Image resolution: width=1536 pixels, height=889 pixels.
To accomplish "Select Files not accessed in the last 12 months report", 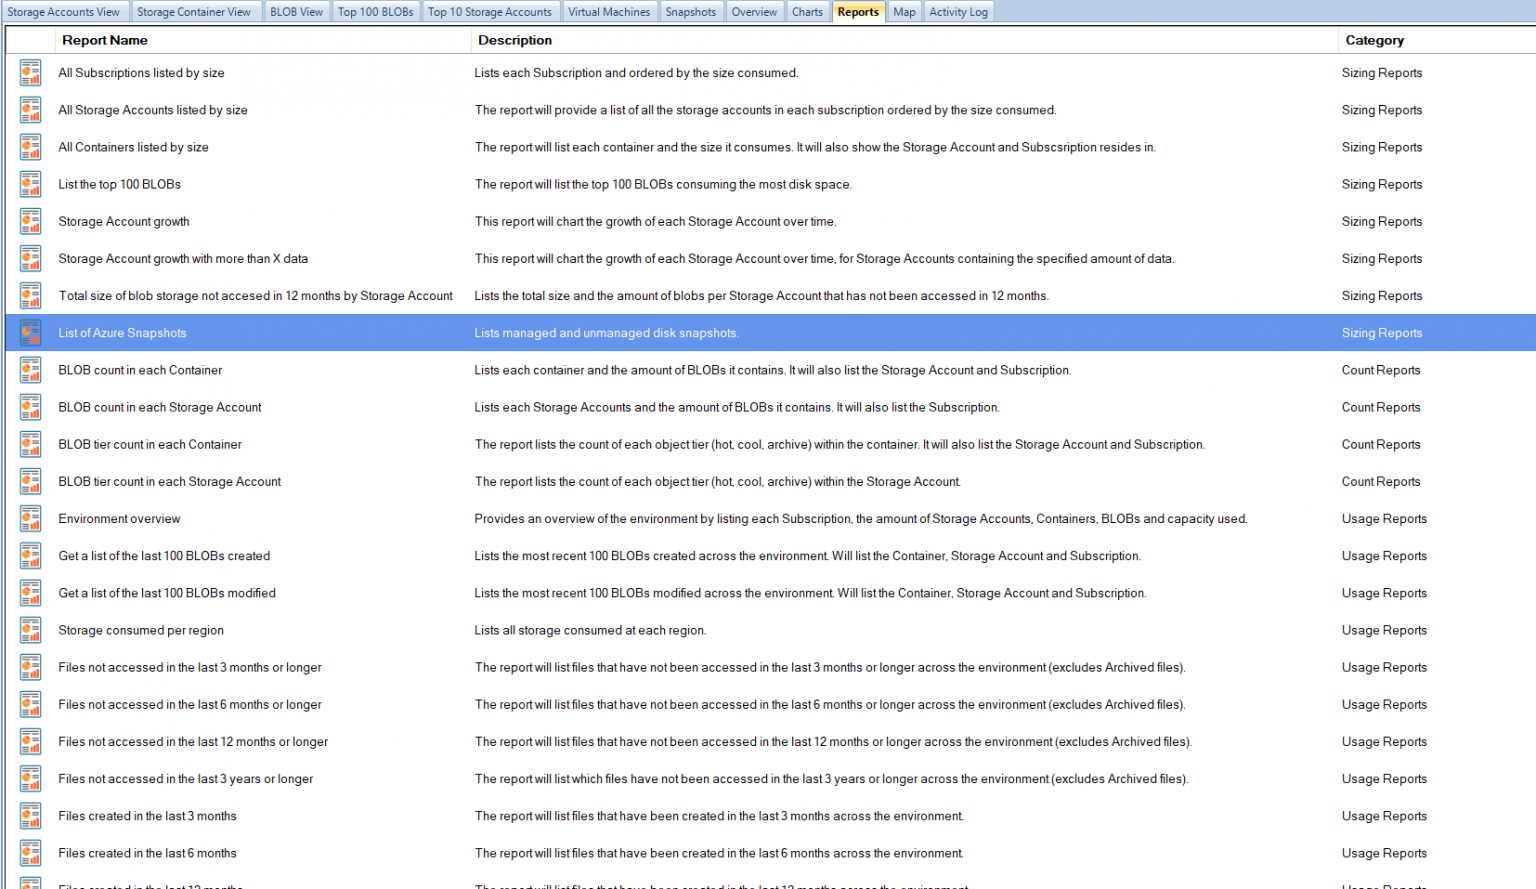I will coord(193,742).
